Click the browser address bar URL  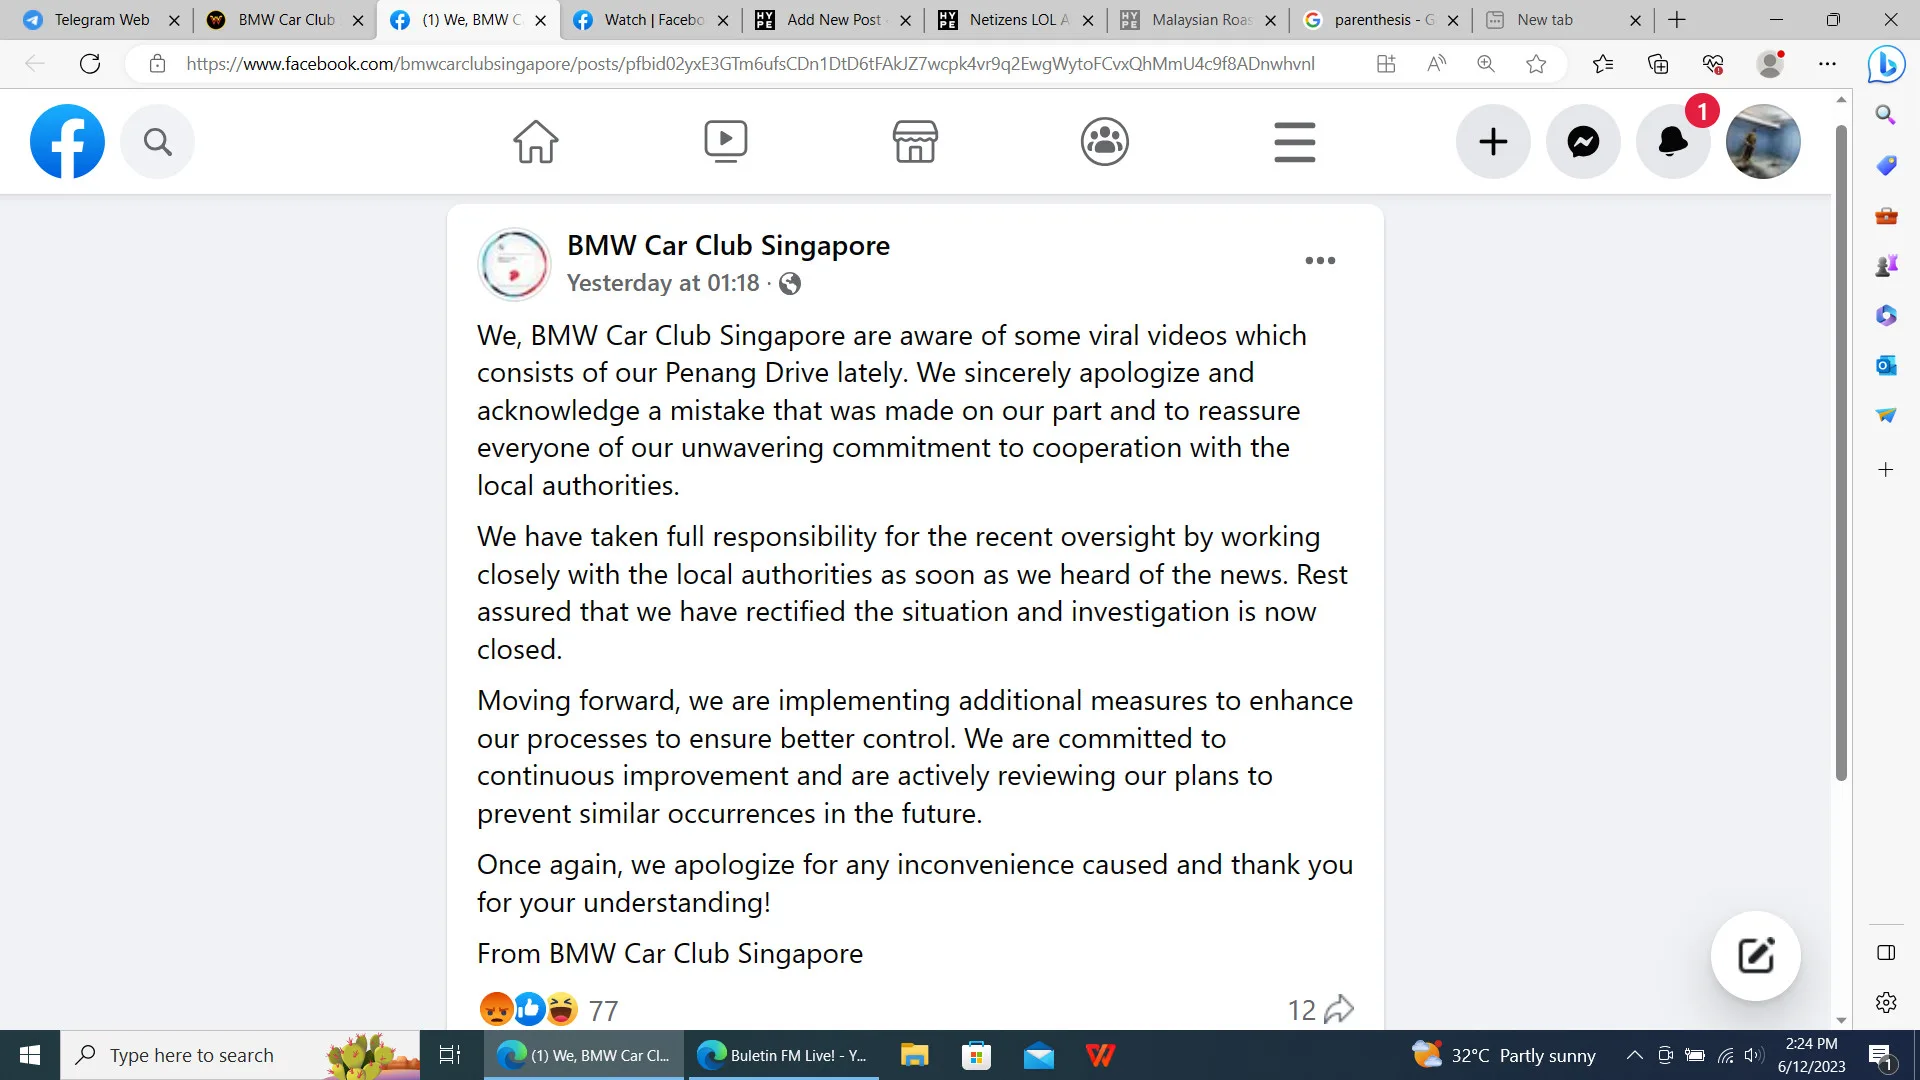[750, 64]
